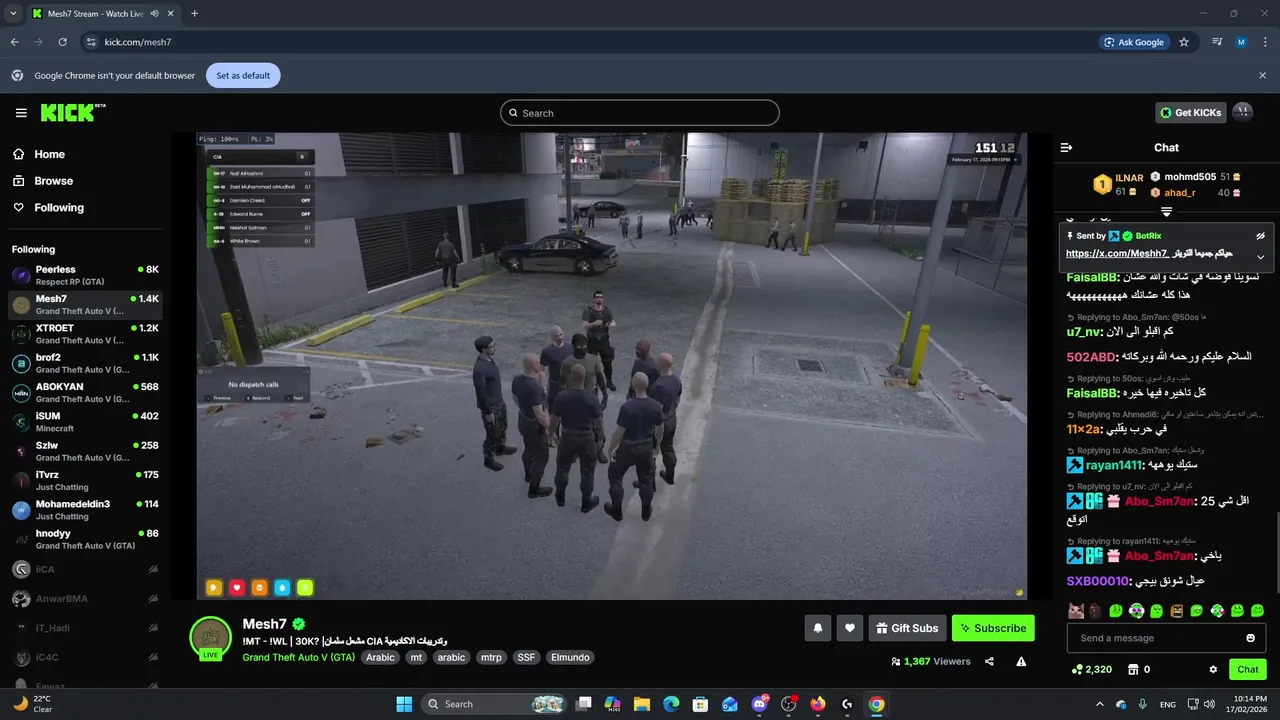The height and width of the screenshot is (720, 1280).
Task: Click the Get KICKs button
Action: (x=1191, y=112)
